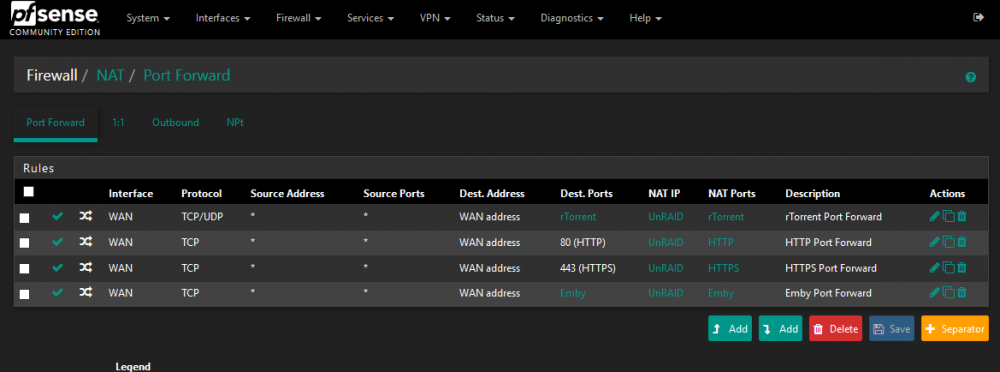Switch to the 1:1 NAT tab
1000x372 pixels.
tap(118, 123)
